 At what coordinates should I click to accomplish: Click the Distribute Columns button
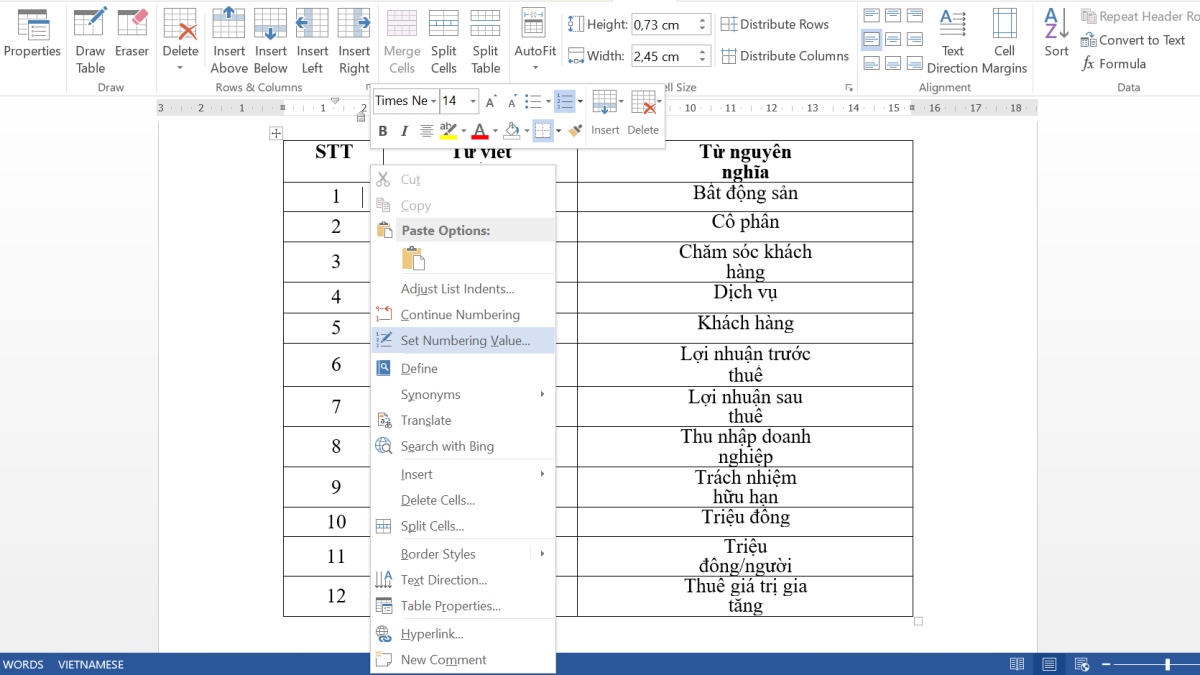785,56
